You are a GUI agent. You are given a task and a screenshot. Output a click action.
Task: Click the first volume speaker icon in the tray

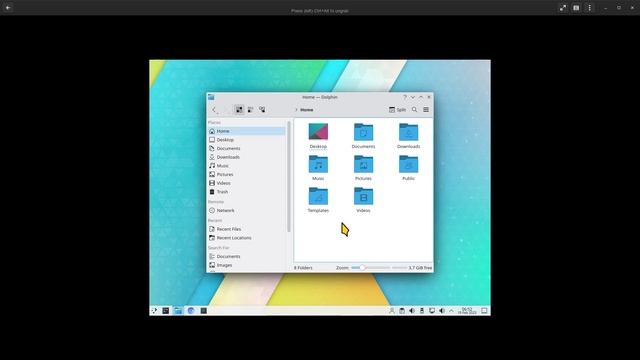tap(412, 311)
